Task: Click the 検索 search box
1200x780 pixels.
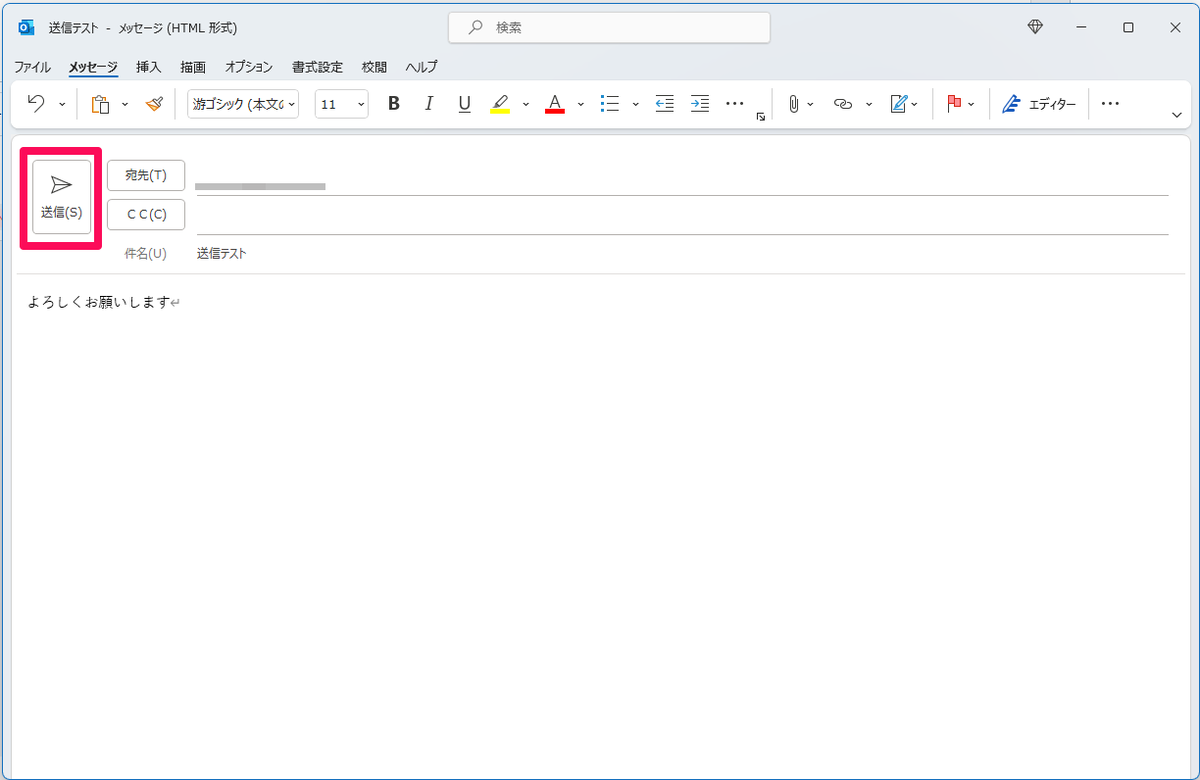Action: point(609,28)
